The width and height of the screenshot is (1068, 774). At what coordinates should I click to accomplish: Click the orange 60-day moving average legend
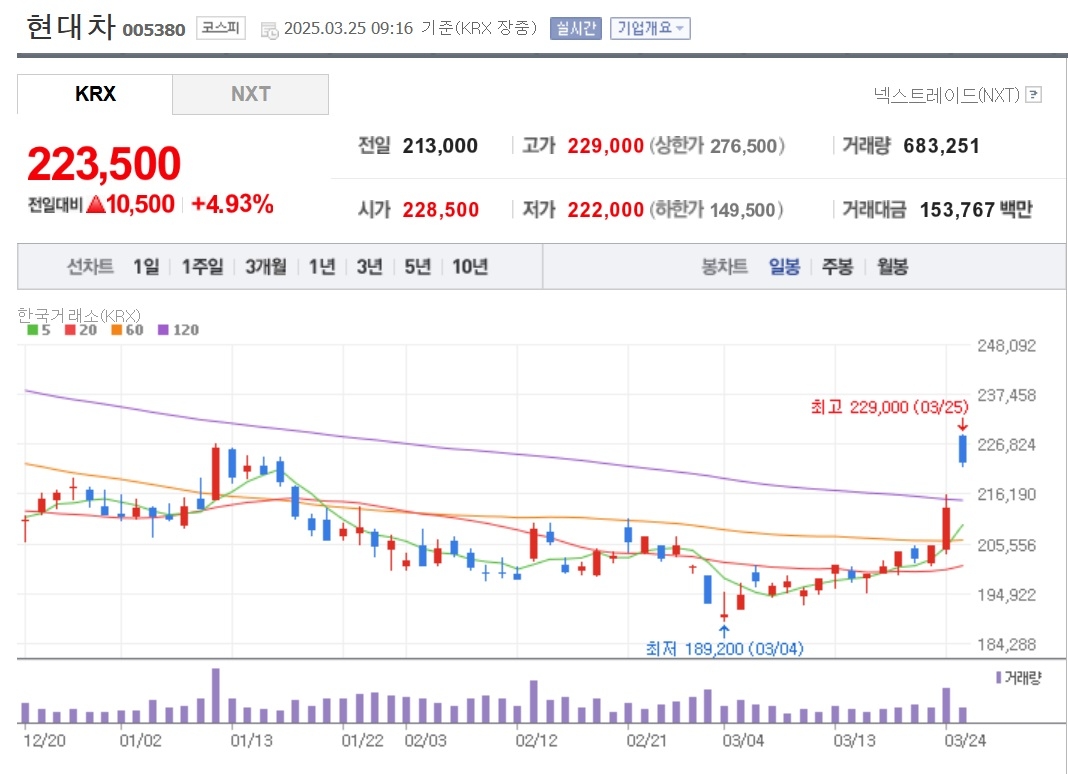point(127,330)
